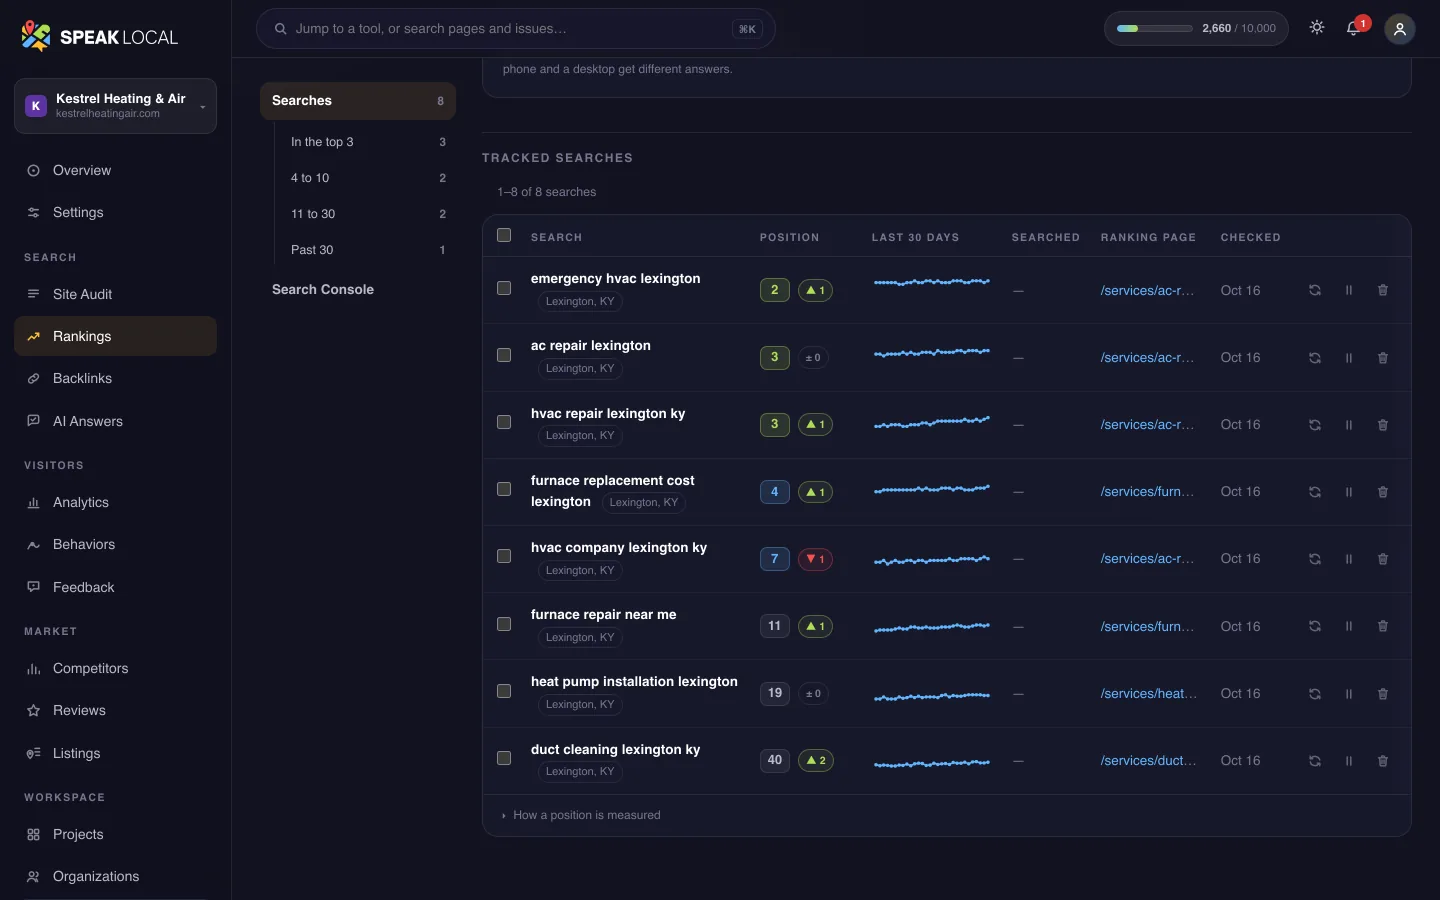
Task: Open /services/heat link for heat pump installation
Action: point(1149,693)
